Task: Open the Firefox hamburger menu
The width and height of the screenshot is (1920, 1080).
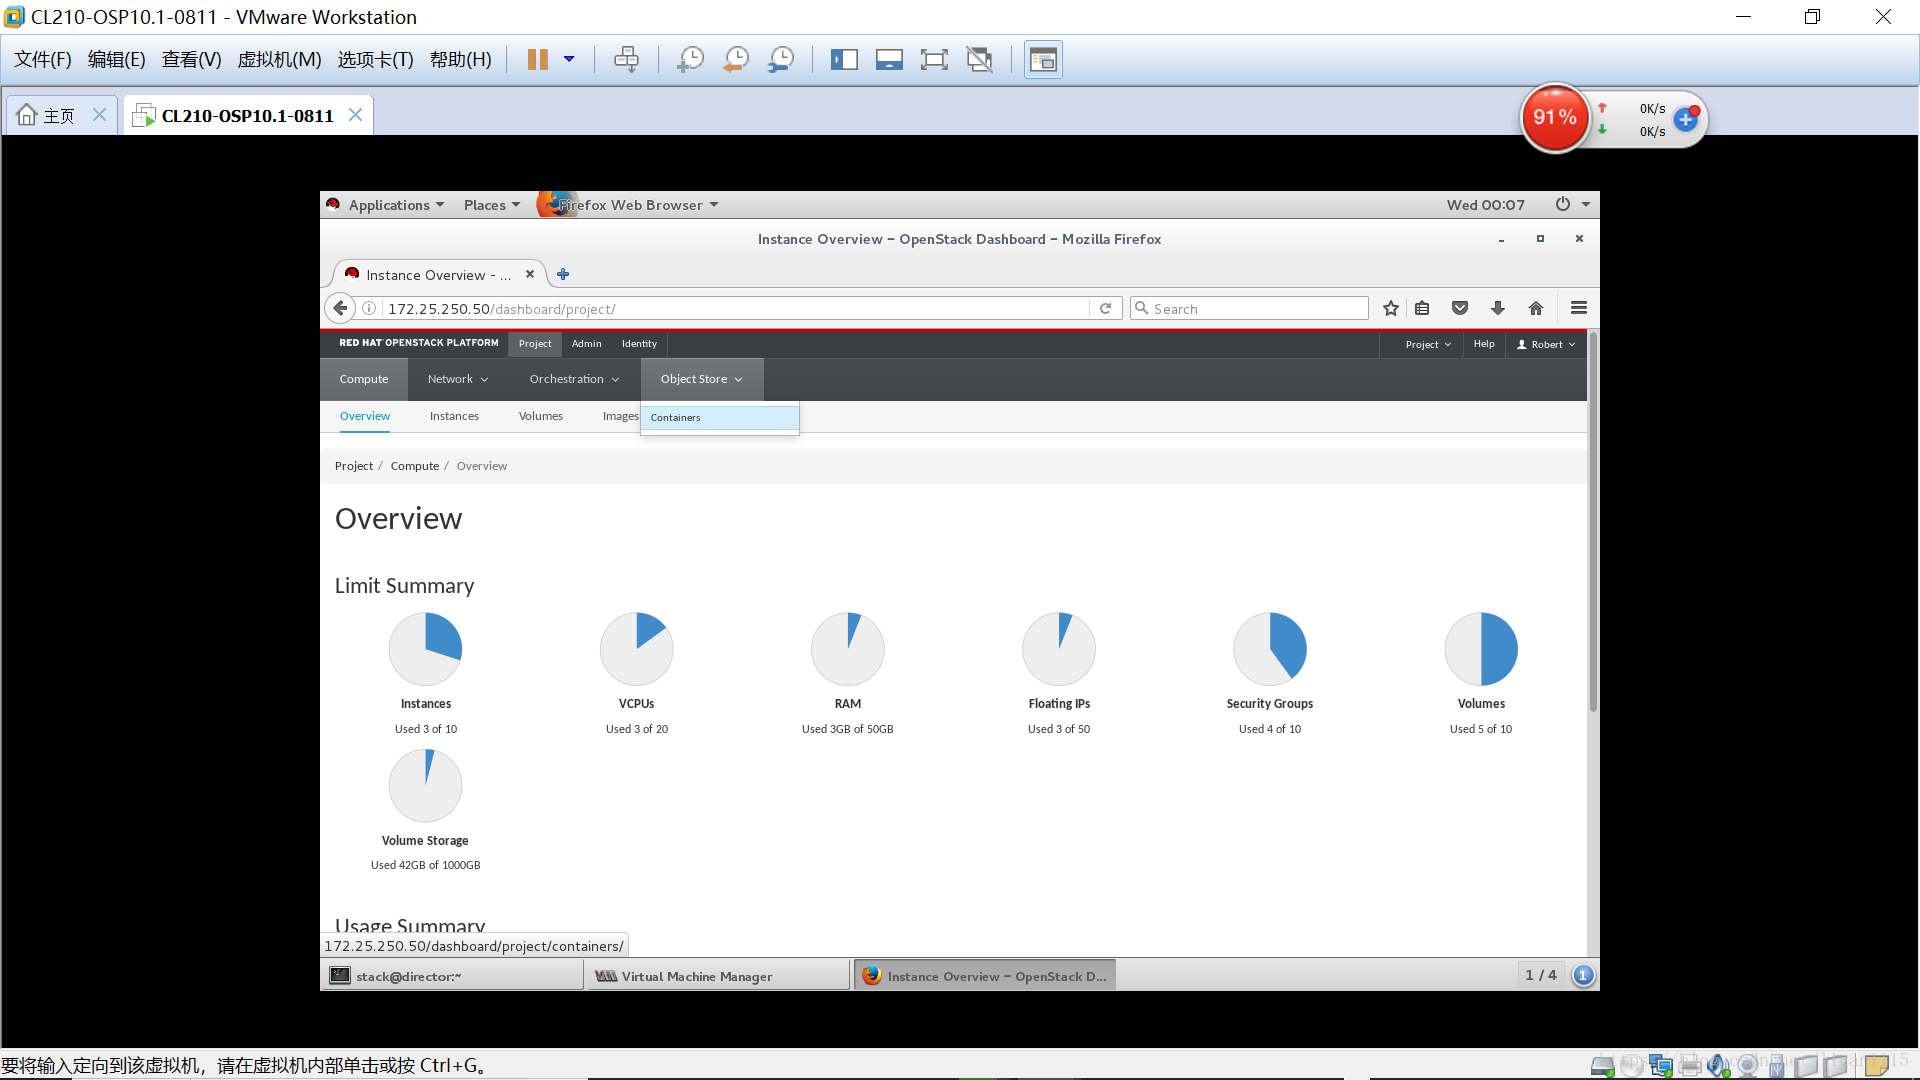Action: 1579,309
